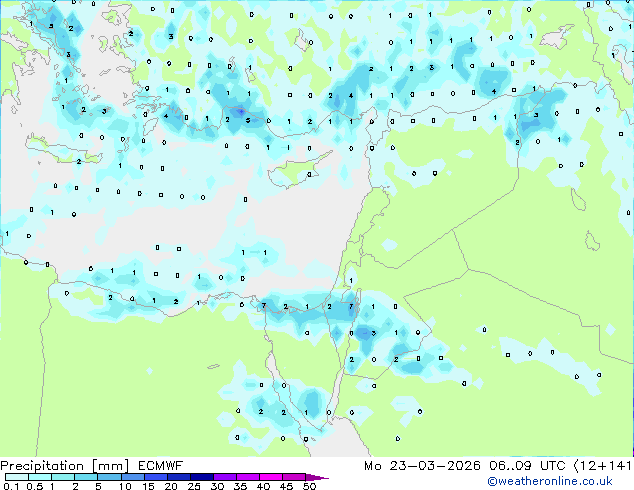The height and width of the screenshot is (490, 634).
Task: Click legend scale label '25'
Action: [194, 486]
